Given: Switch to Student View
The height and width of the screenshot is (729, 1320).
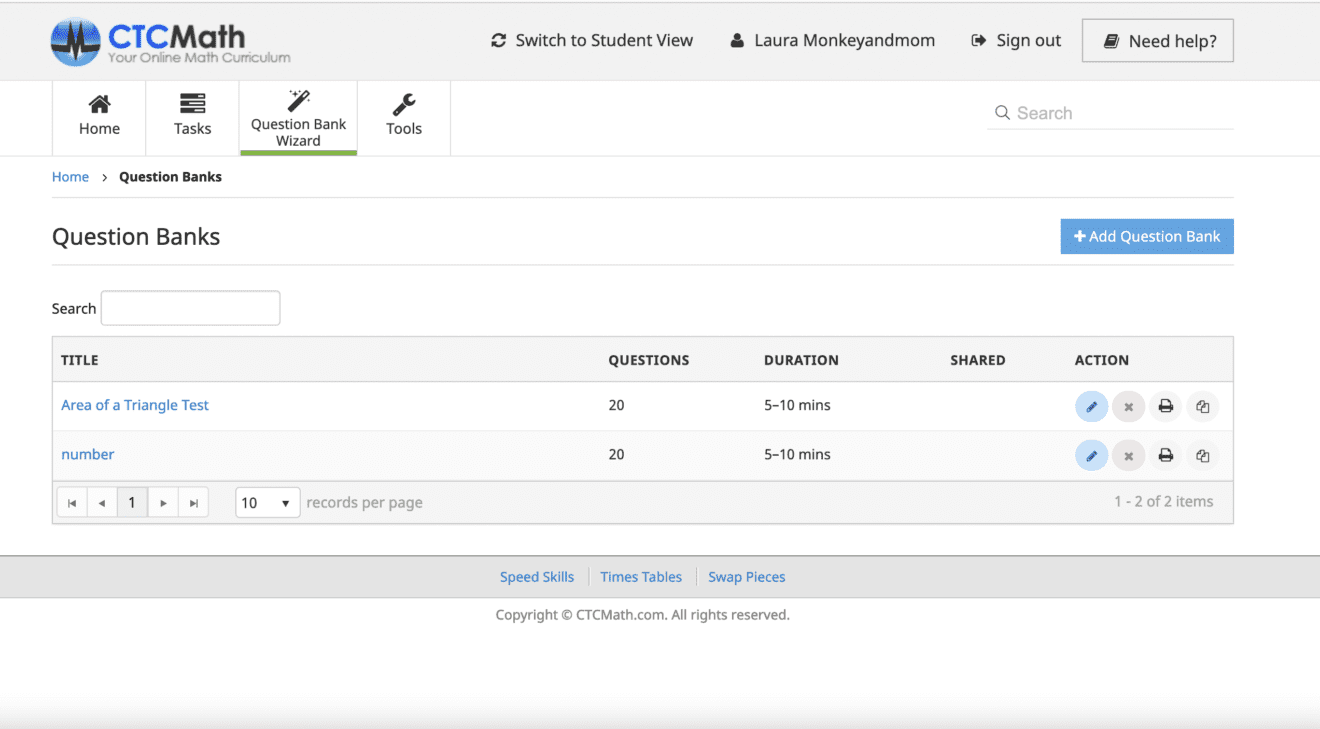Looking at the screenshot, I should (x=592, y=41).
